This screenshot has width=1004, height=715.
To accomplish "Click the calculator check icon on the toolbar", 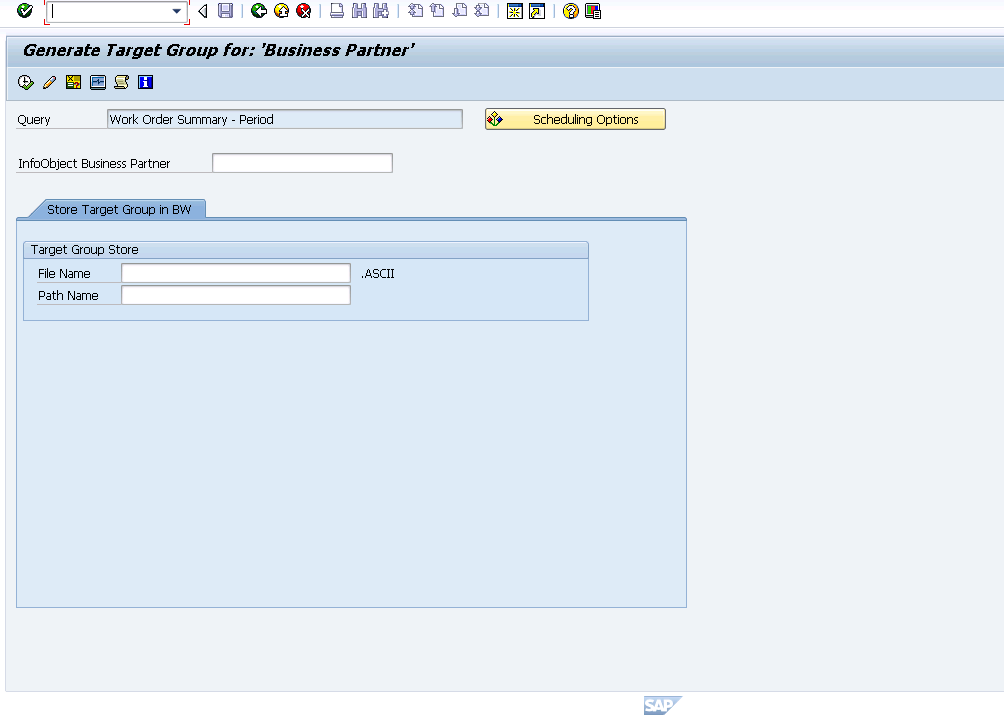I will click(73, 82).
